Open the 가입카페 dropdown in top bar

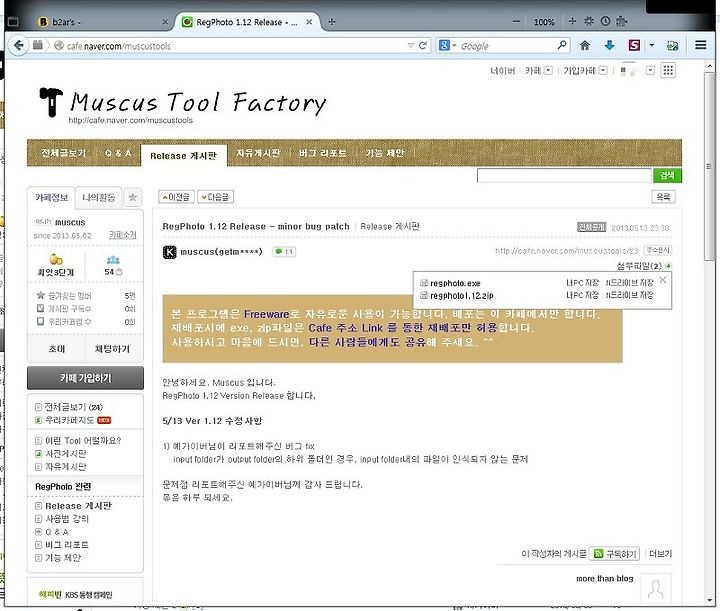[603, 70]
